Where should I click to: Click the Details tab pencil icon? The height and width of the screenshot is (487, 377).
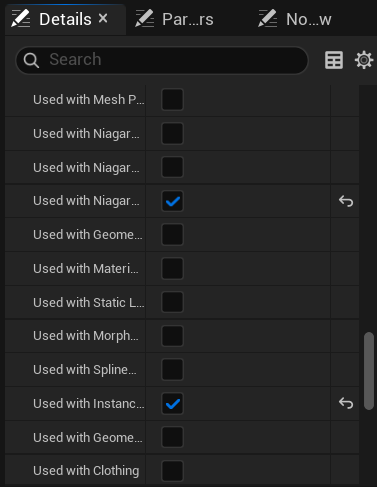tap(21, 18)
